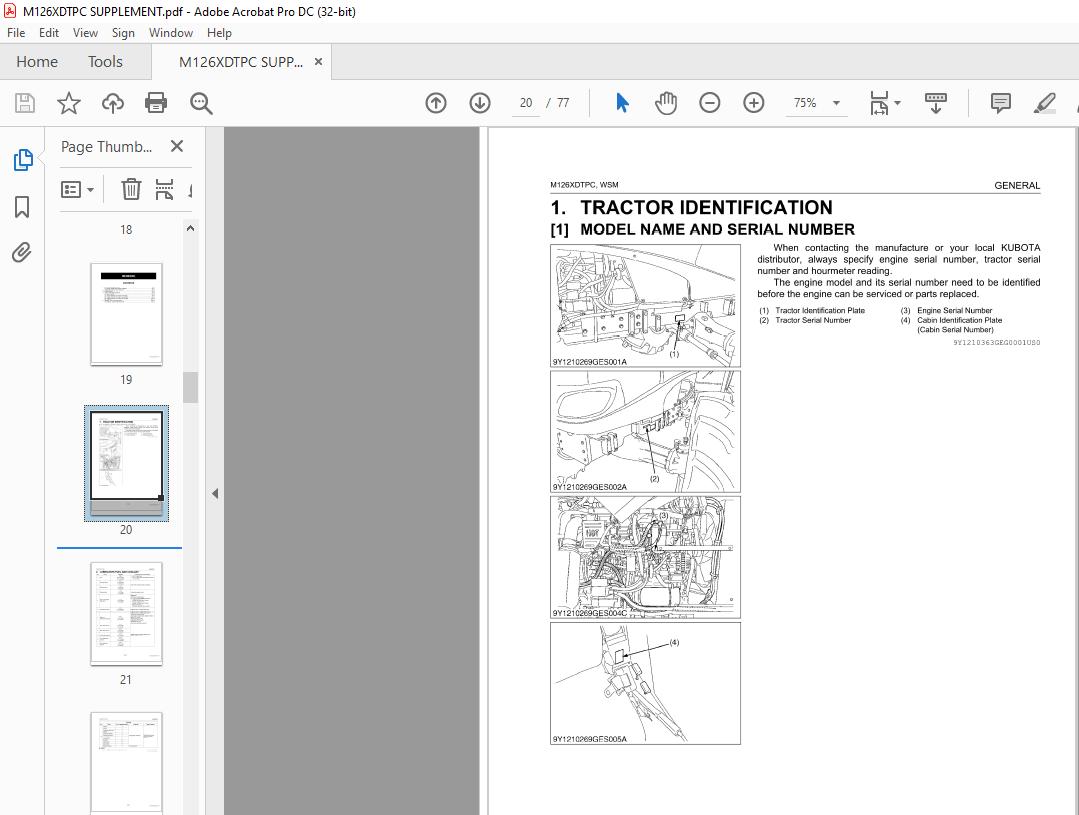Open thumbnail options dropdown menu
Screen dimensions: 1079x815
point(77,189)
